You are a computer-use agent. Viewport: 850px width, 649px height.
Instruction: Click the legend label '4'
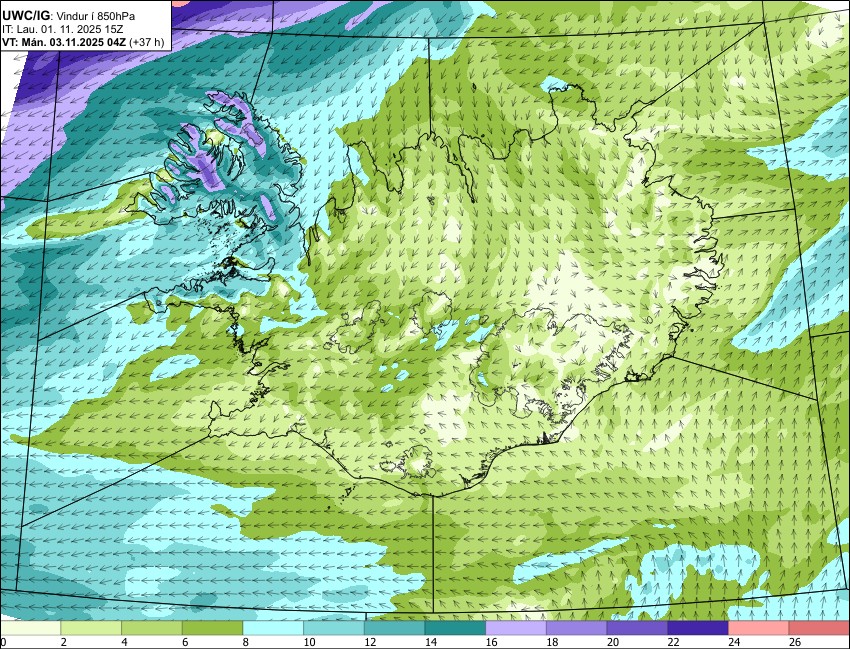[x=124, y=642]
